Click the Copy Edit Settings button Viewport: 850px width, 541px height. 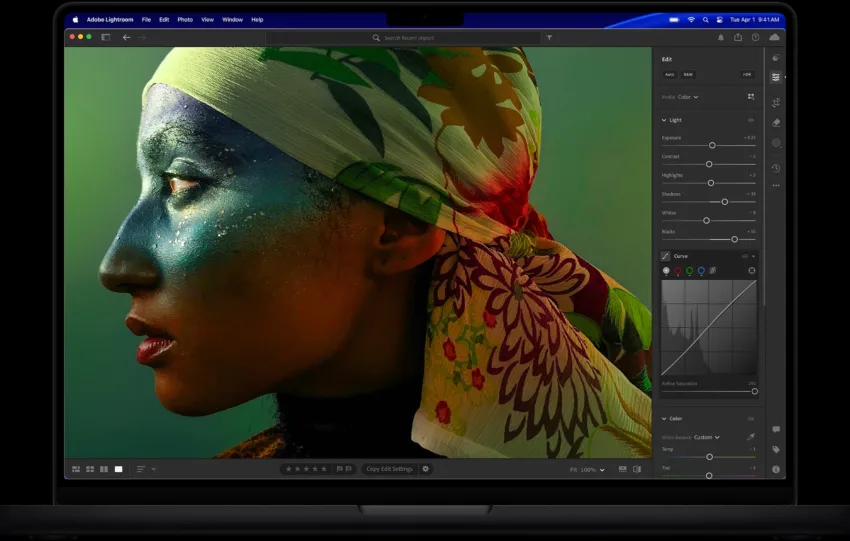pyautogui.click(x=389, y=469)
